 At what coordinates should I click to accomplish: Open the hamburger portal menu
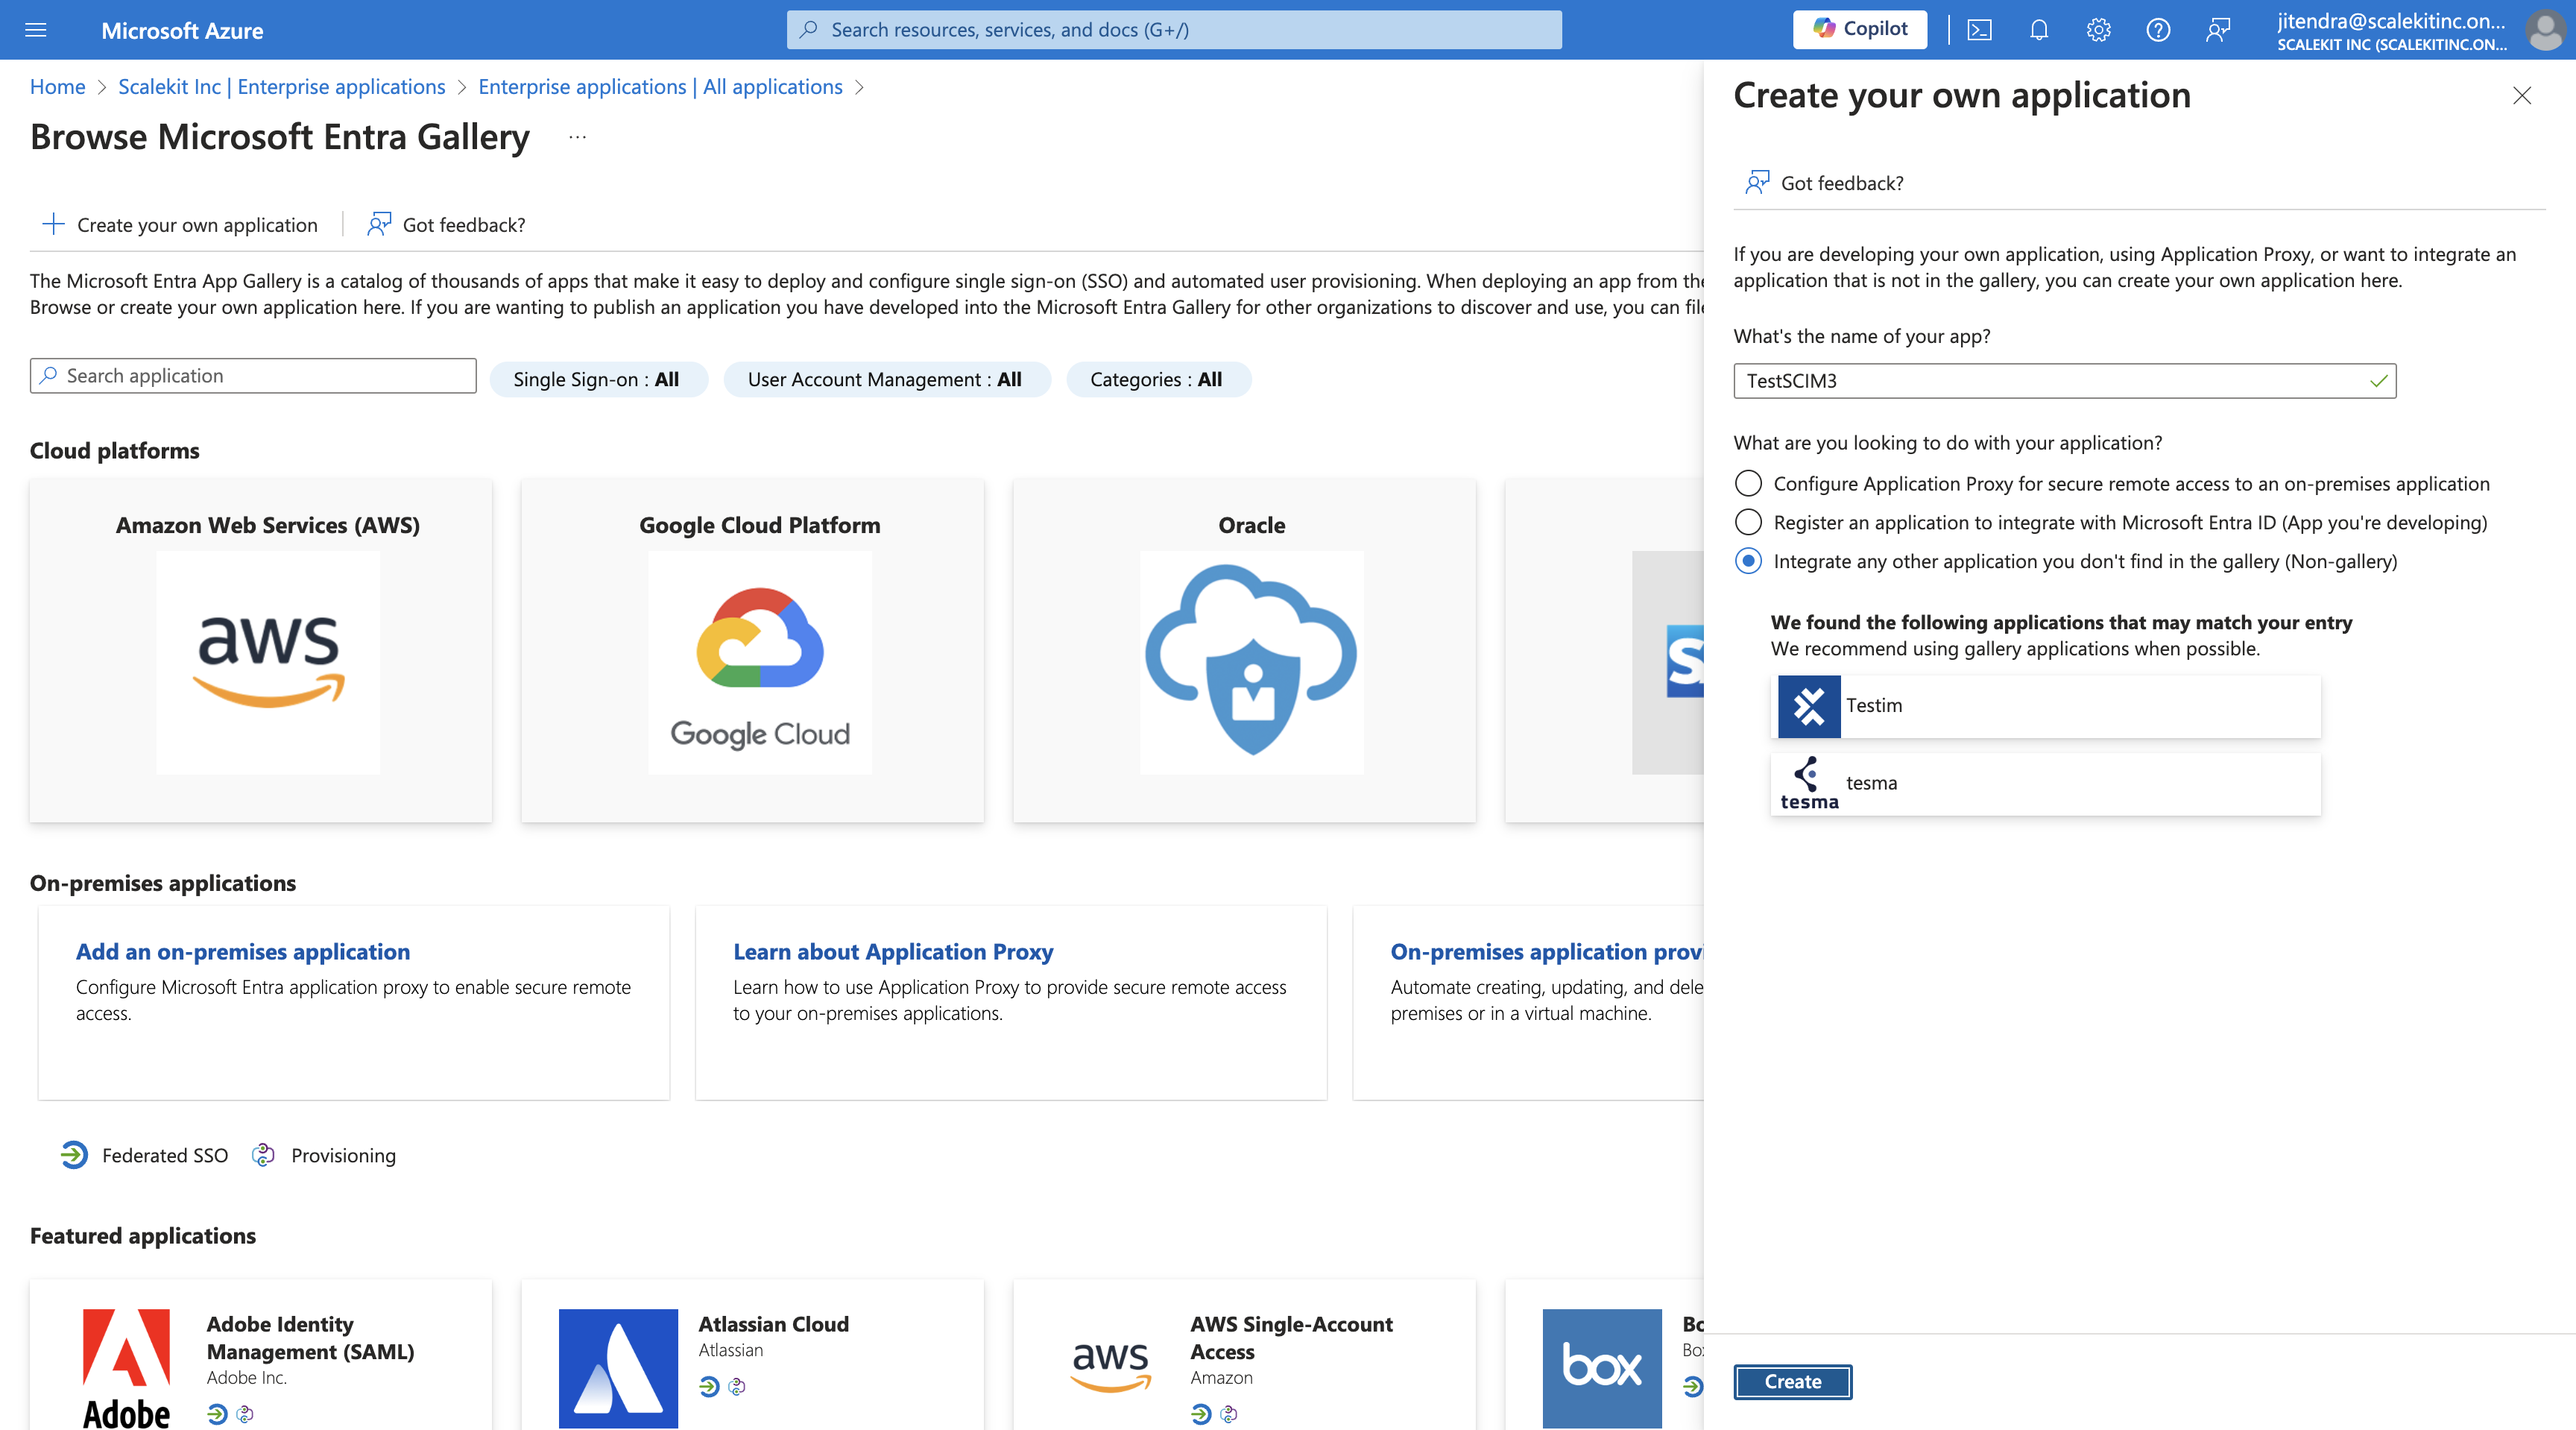36,30
